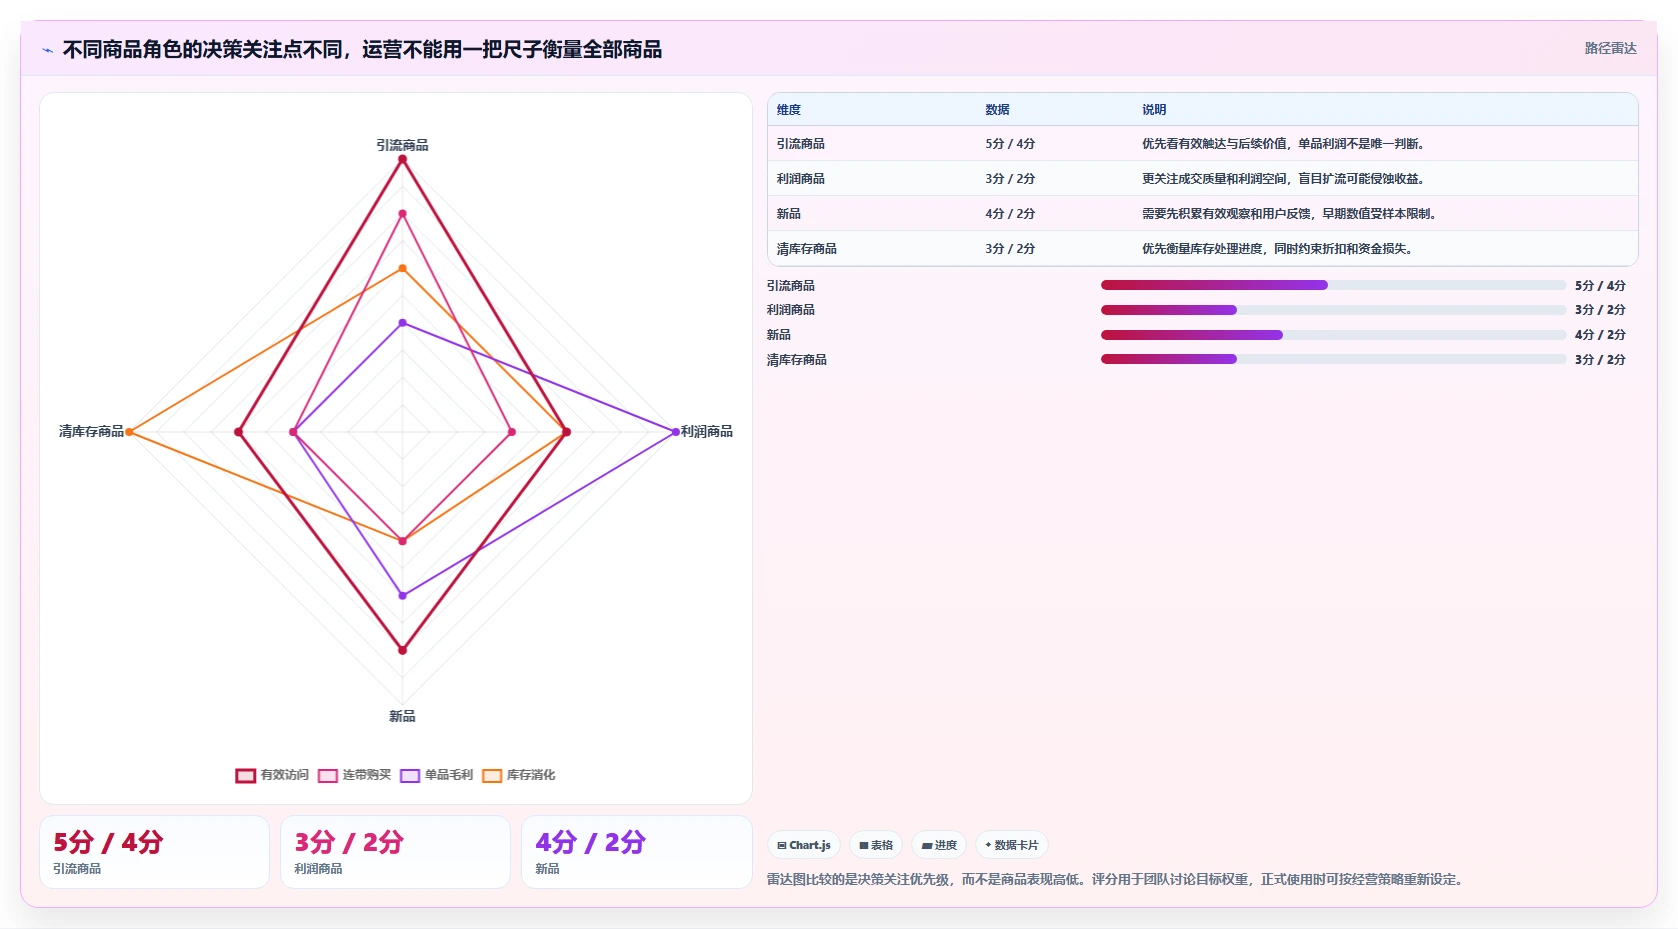The image size is (1678, 929).
Task: Click the 引流商品 progress bar
Action: click(1333, 285)
